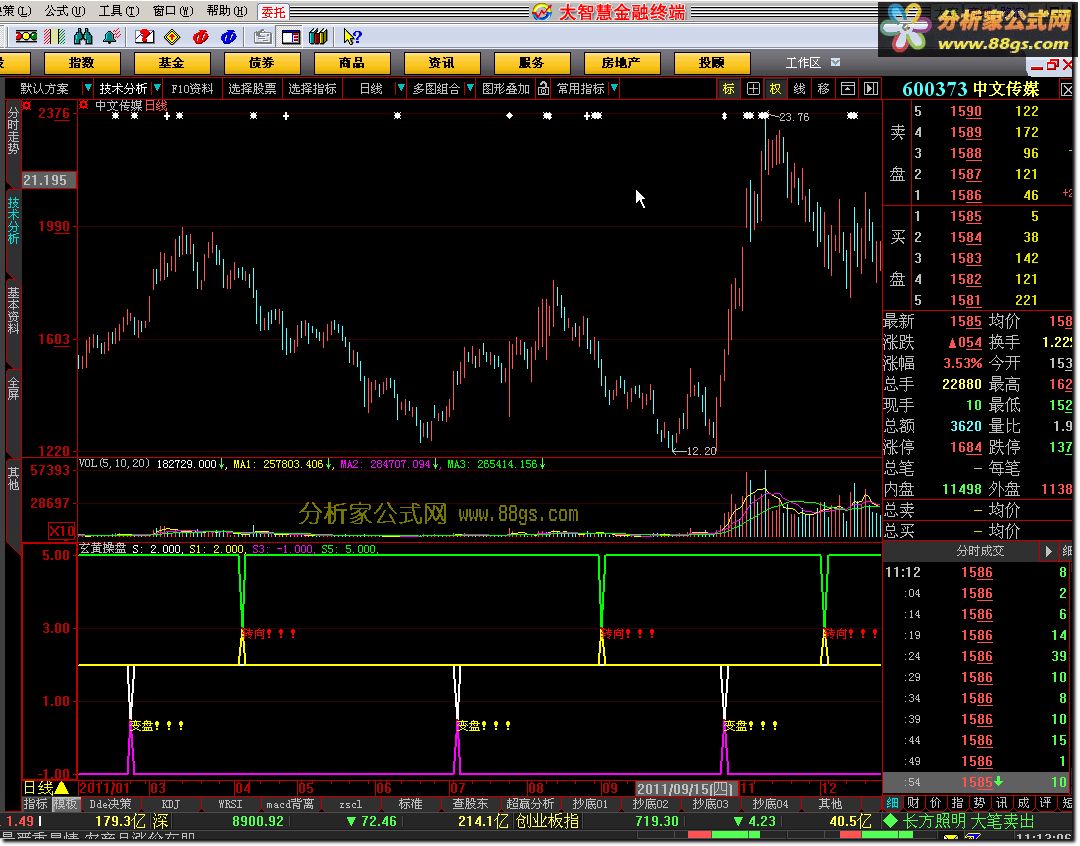Toggle the 移 move button
Viewport: 1080px width, 846px height.
(x=823, y=88)
